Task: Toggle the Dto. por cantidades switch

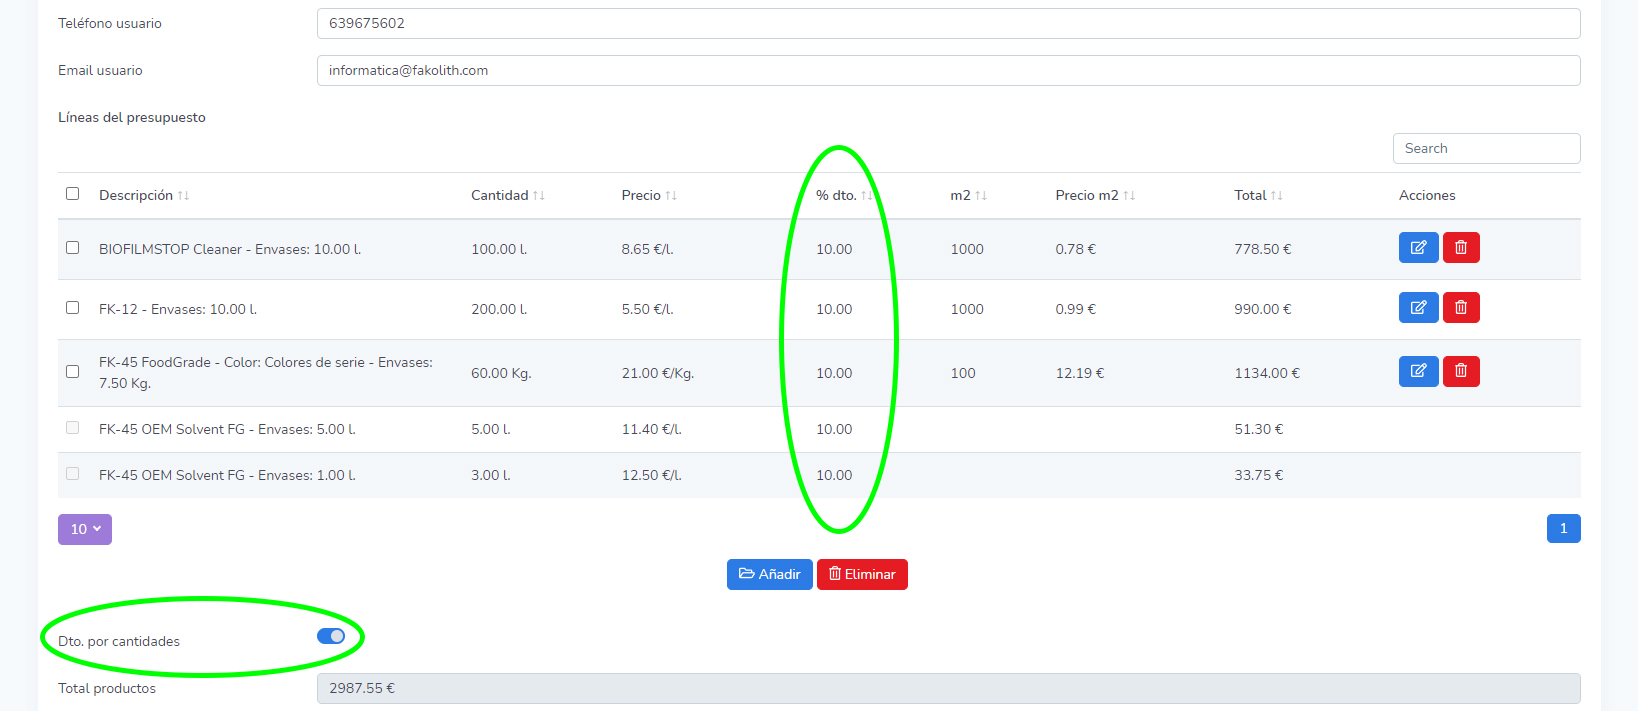Action: pyautogui.click(x=331, y=636)
